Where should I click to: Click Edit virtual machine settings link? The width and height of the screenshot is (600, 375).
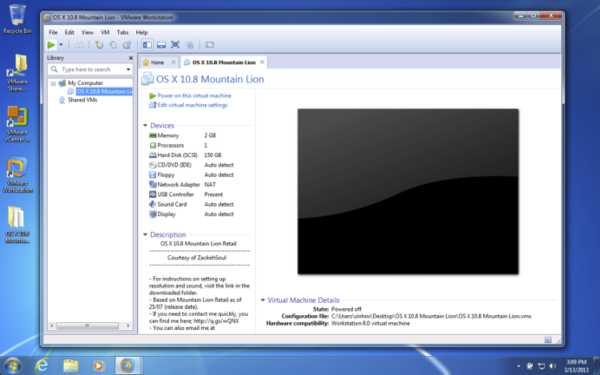tap(192, 105)
